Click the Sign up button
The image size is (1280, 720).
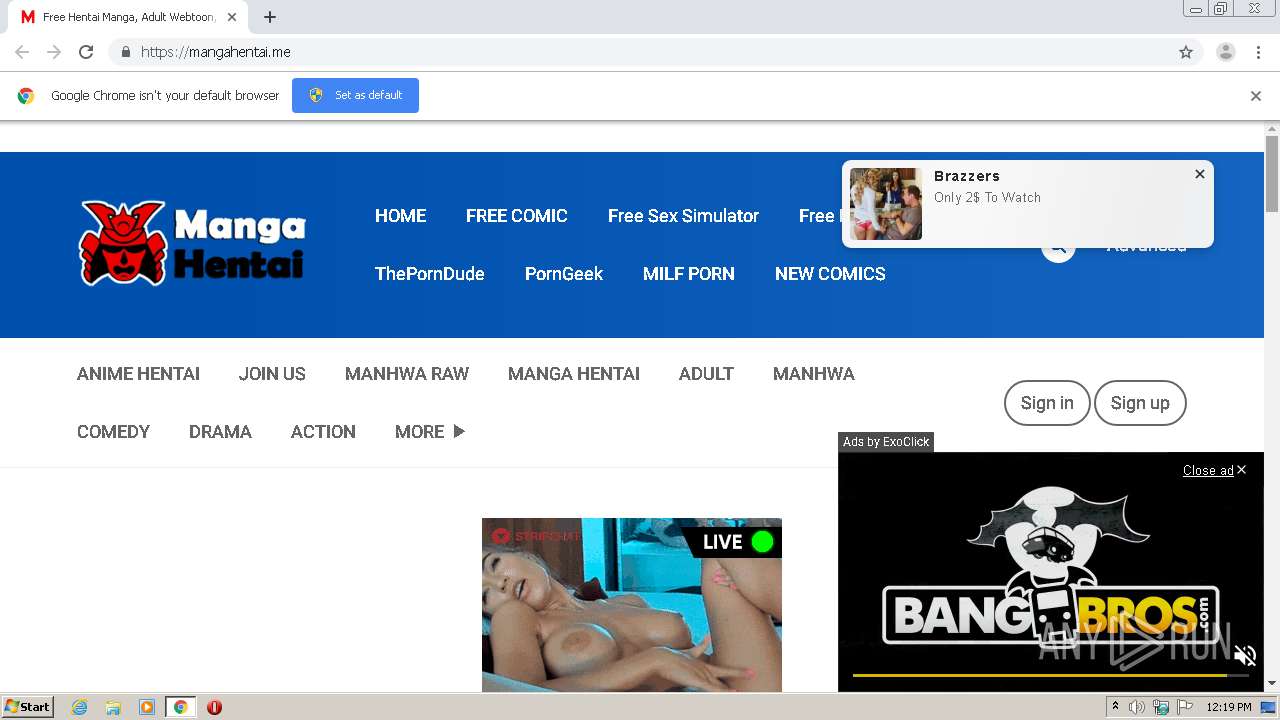(1140, 403)
